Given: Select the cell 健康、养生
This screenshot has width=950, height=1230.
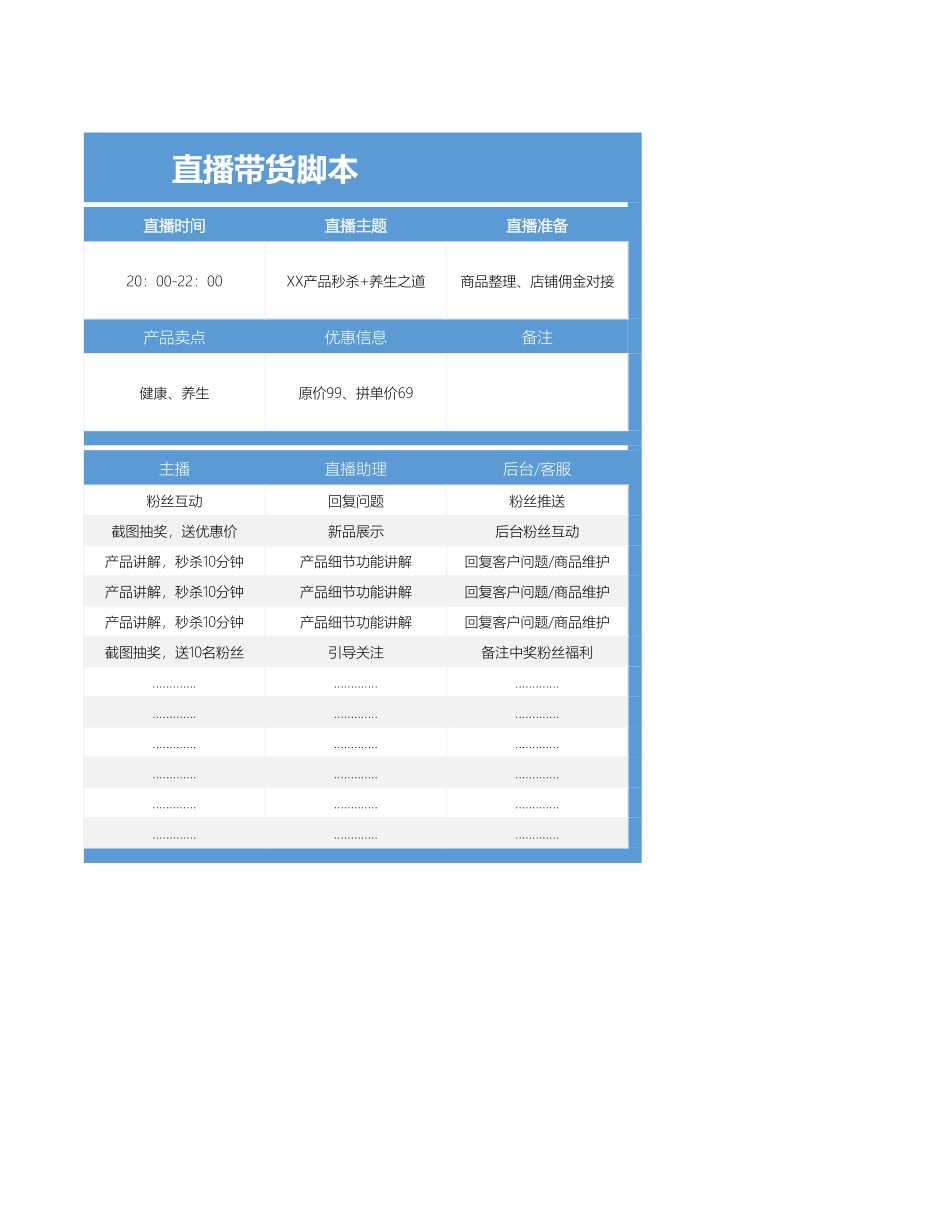Looking at the screenshot, I should click(174, 393).
